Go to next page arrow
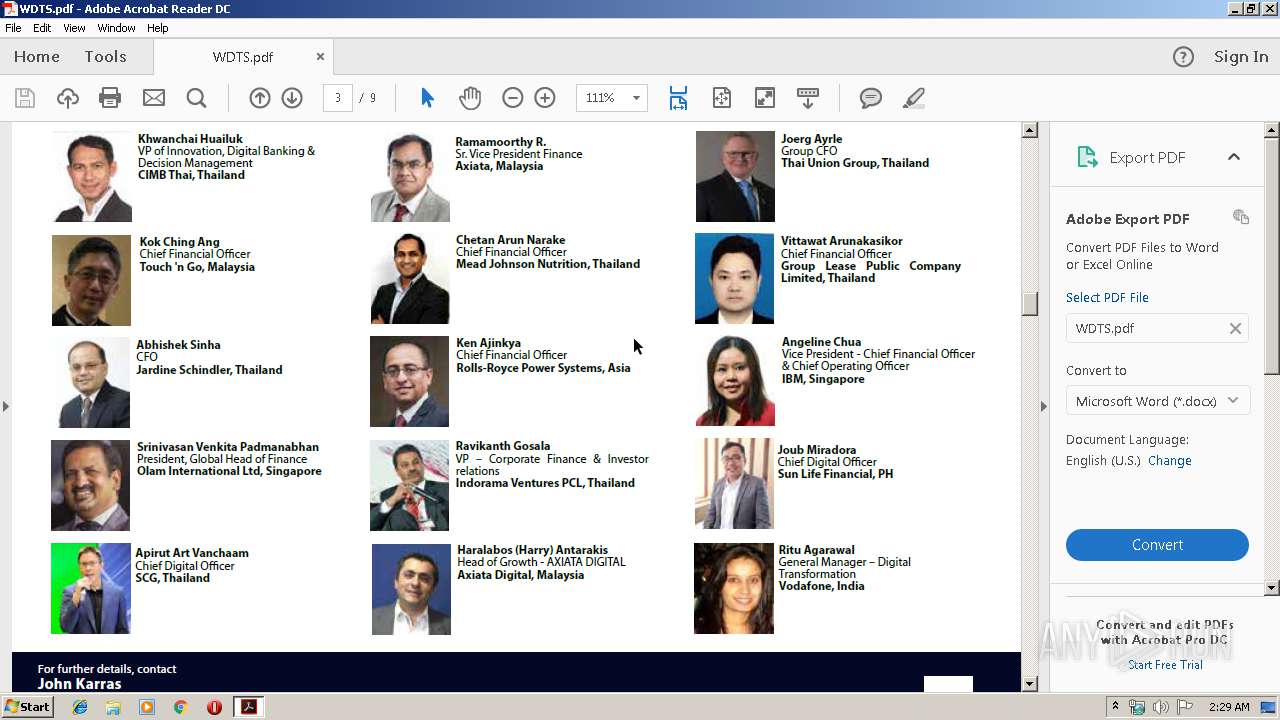This screenshot has width=1280, height=720. click(292, 98)
